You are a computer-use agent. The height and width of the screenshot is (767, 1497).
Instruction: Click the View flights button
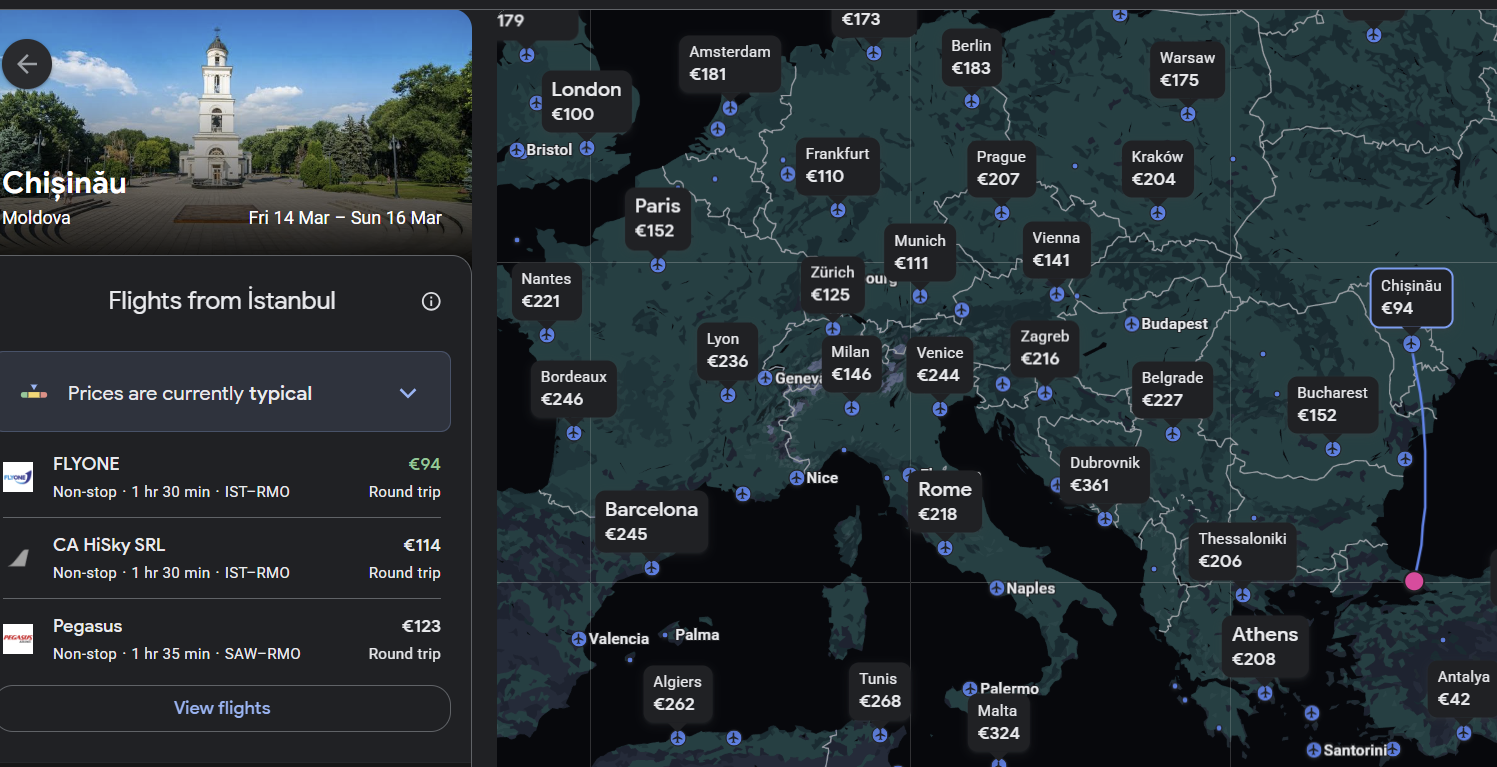pyautogui.click(x=222, y=708)
